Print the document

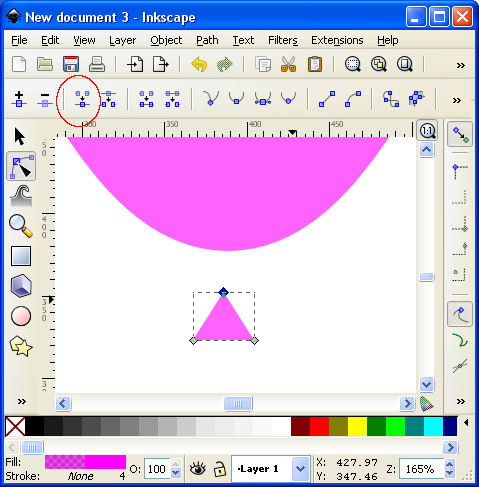pyautogui.click(x=97, y=64)
